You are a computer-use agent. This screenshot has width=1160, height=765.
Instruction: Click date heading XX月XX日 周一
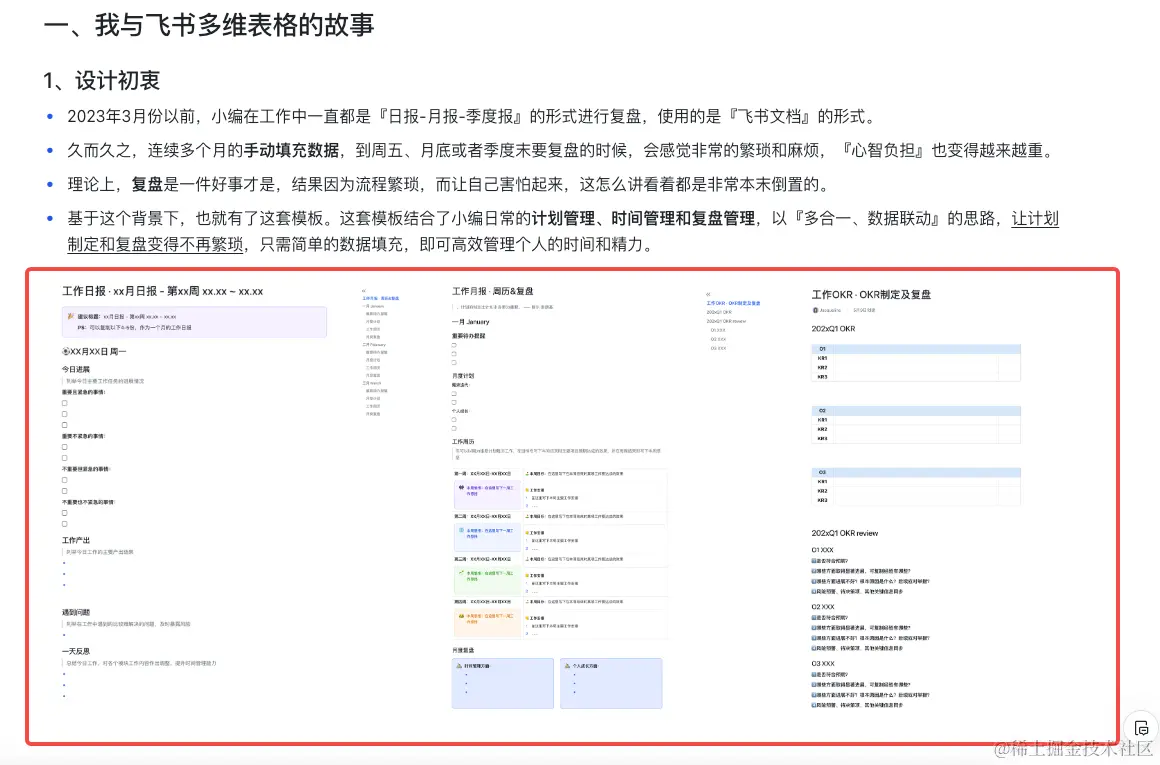94,351
